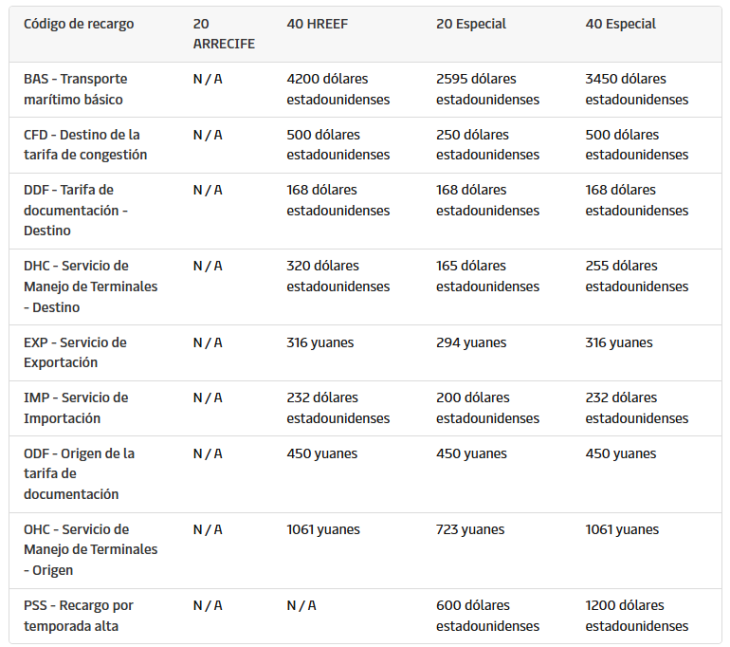Click the "40 HREEF" column header
Screen dimensions: 730x647
pyautogui.click(x=318, y=24)
